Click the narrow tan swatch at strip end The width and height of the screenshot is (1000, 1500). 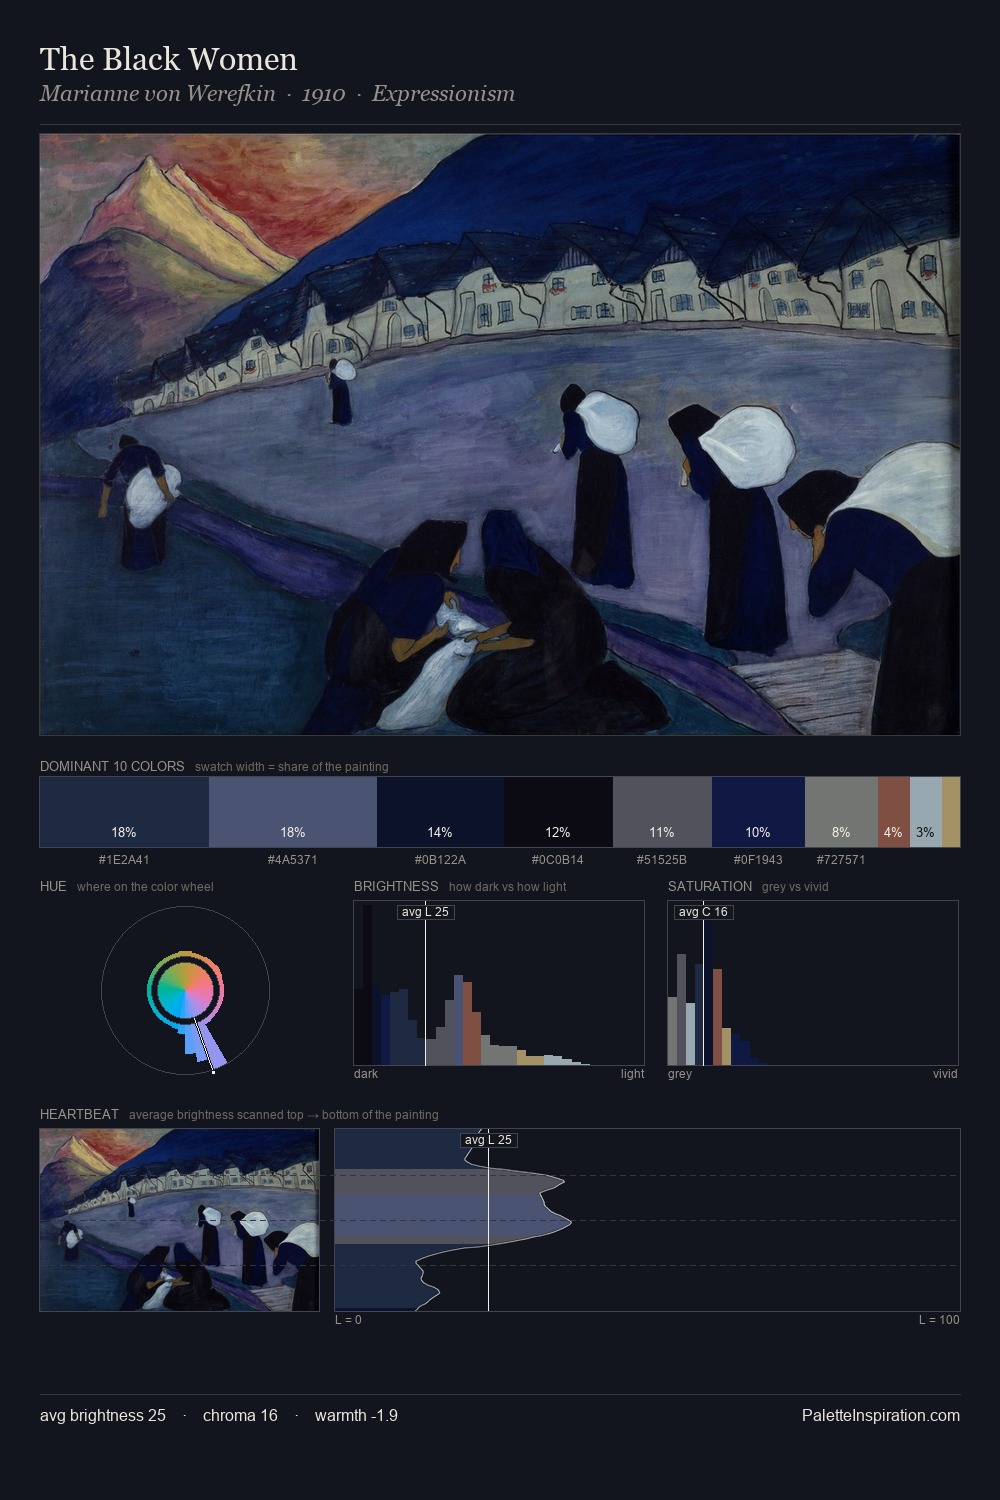[951, 812]
